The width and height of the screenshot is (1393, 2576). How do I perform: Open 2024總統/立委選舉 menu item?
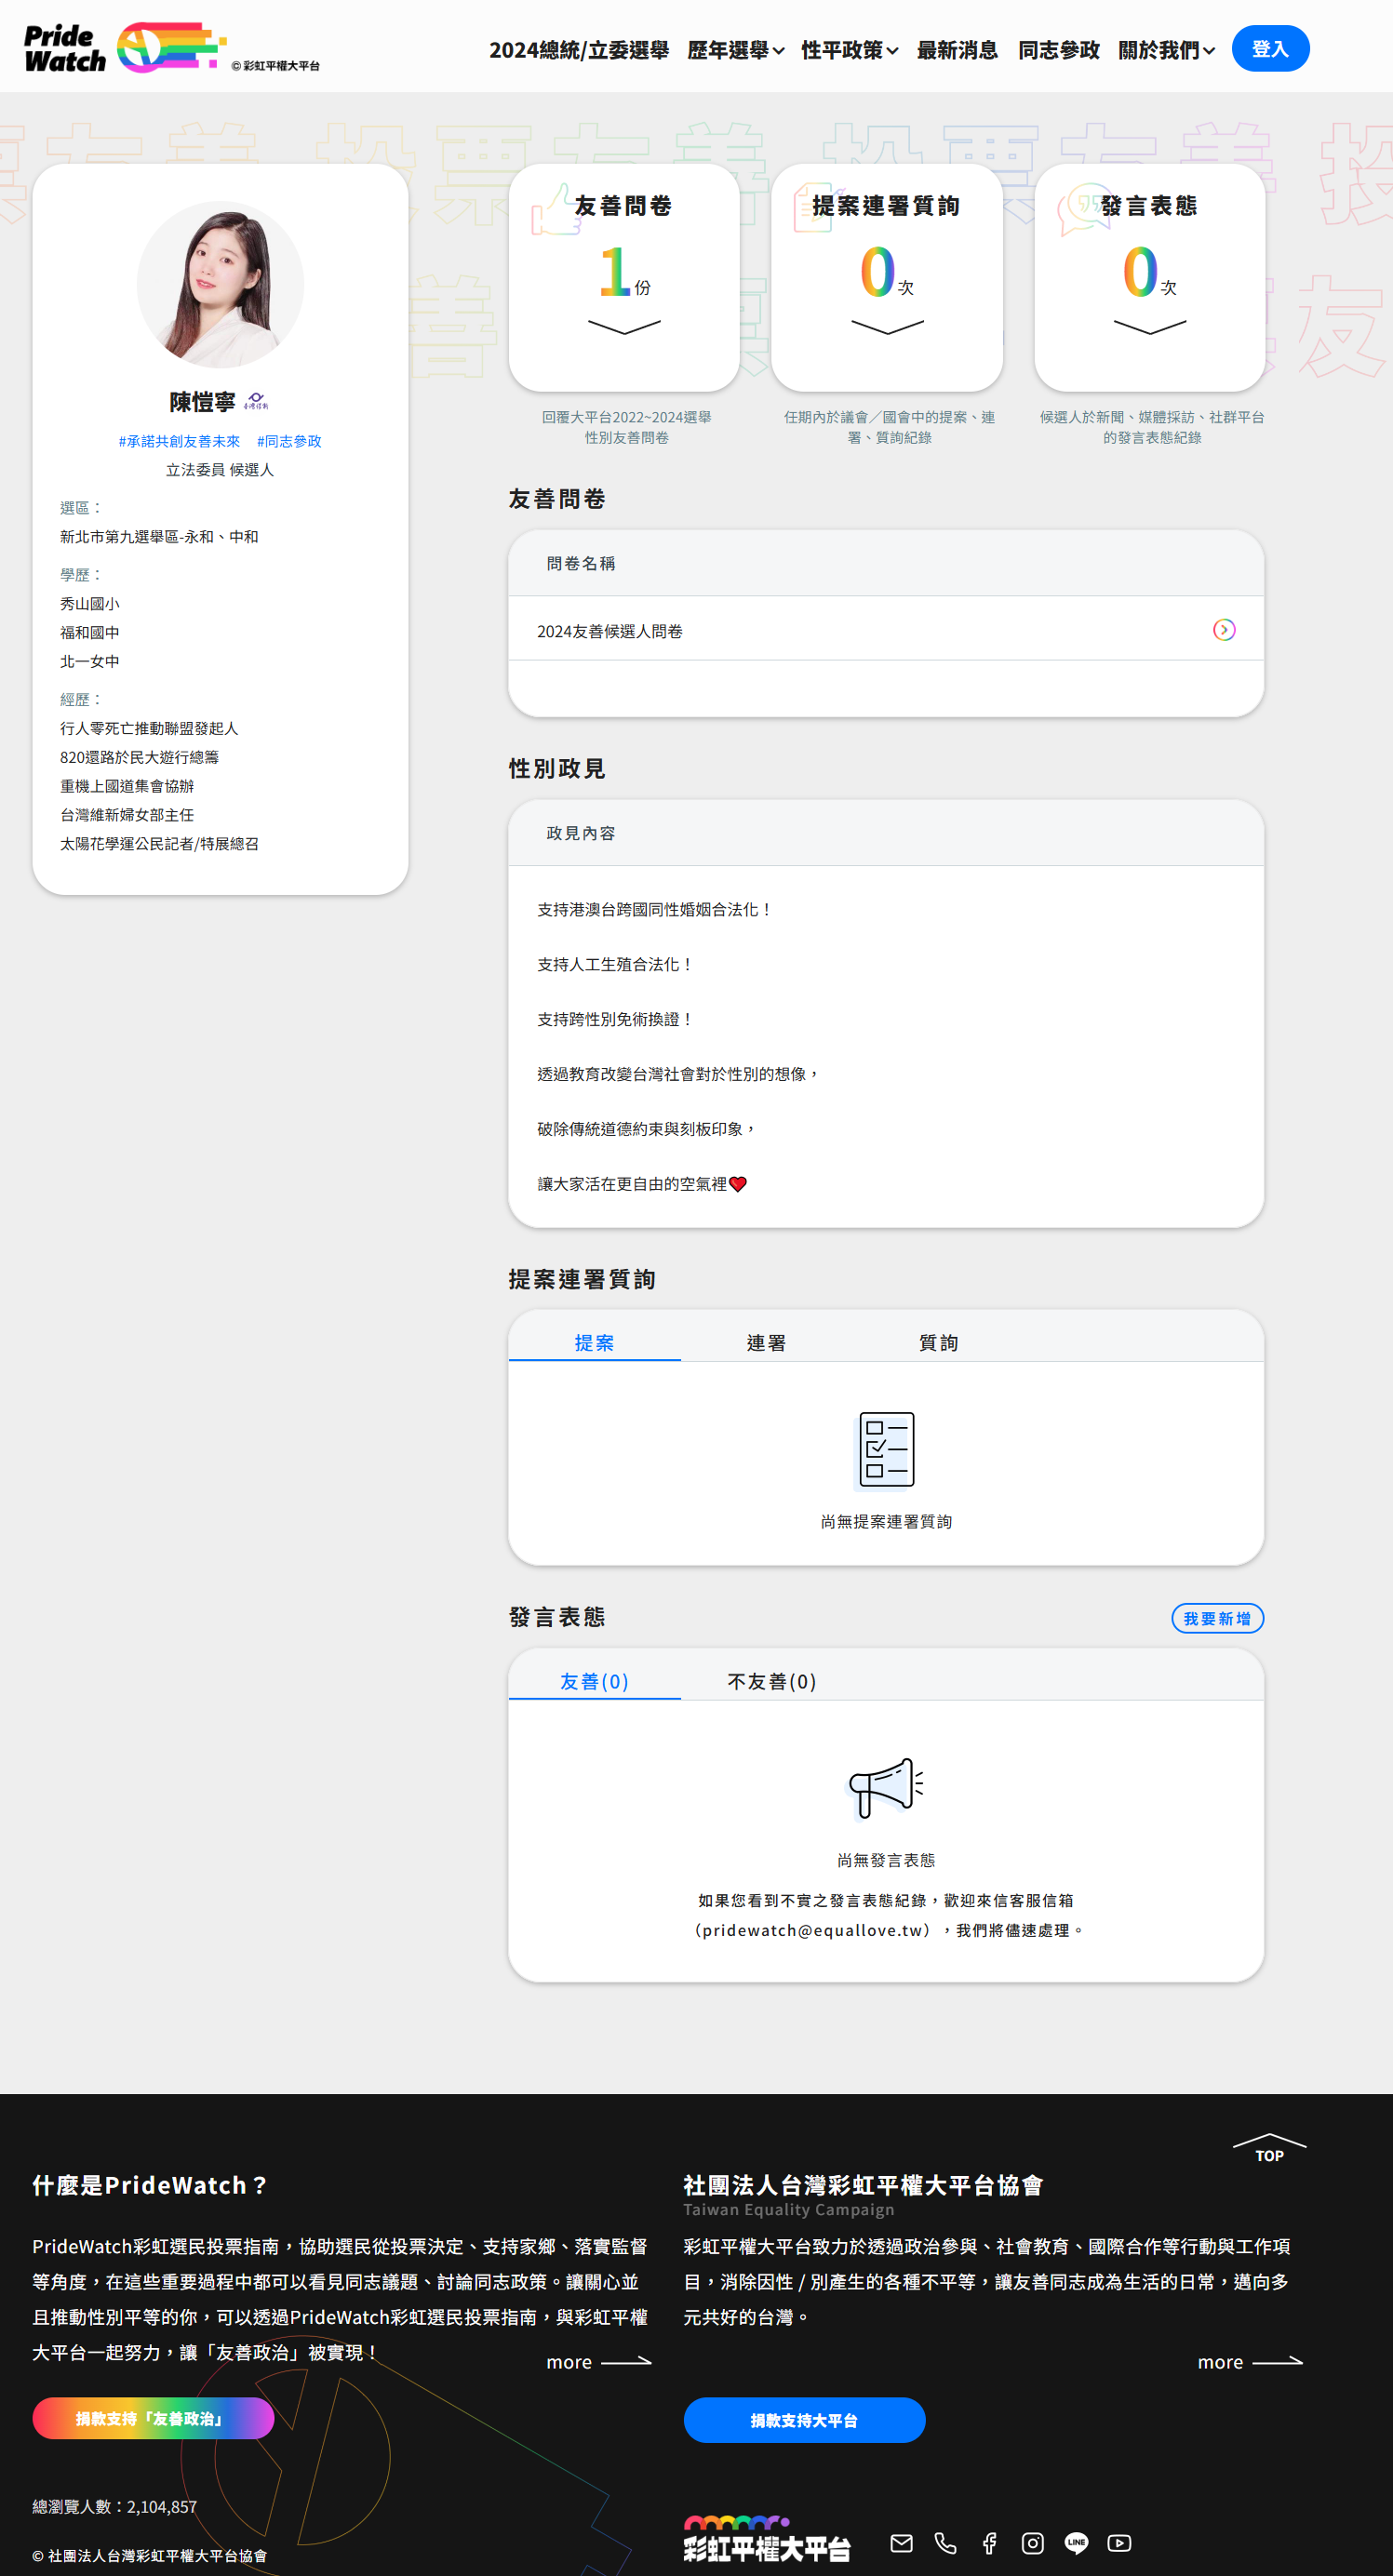point(579,50)
